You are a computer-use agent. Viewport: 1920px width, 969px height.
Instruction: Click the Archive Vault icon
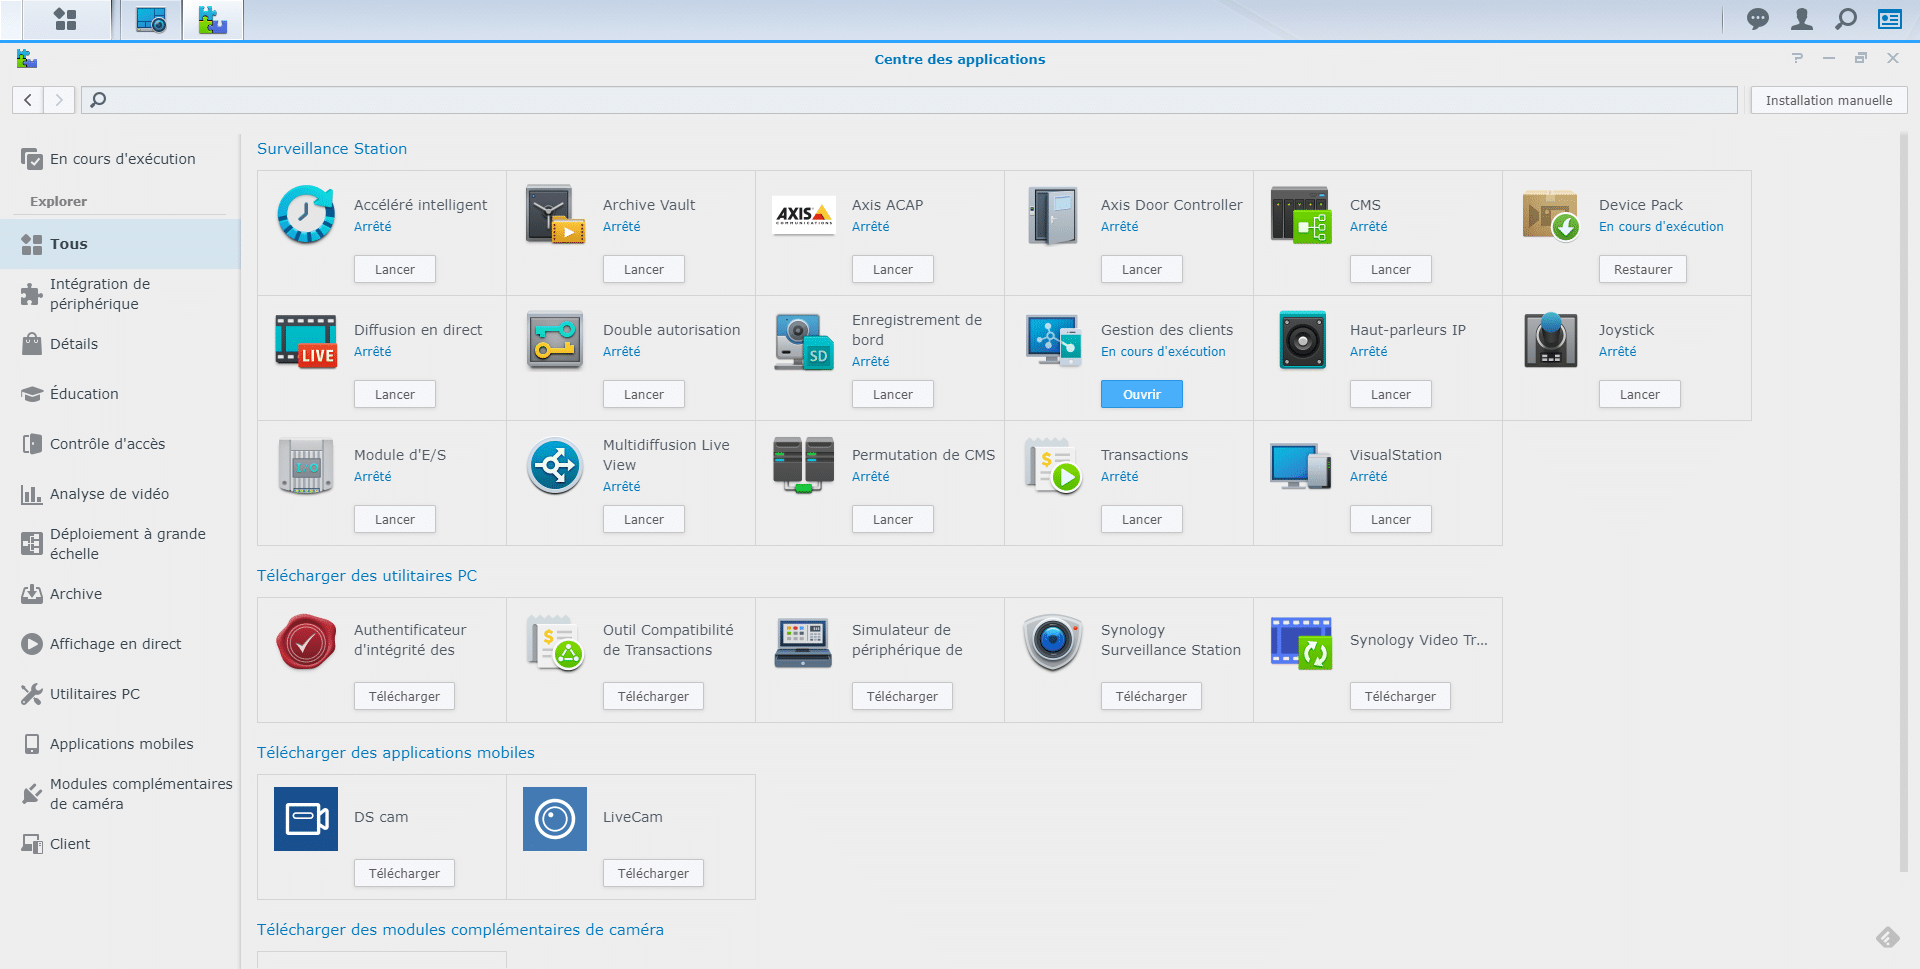click(554, 214)
